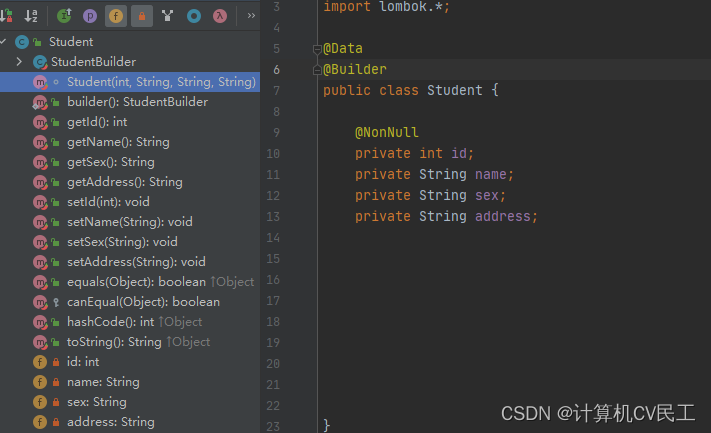Select setName(String): void method
Viewport: 711px width, 433px height.
click(130, 222)
